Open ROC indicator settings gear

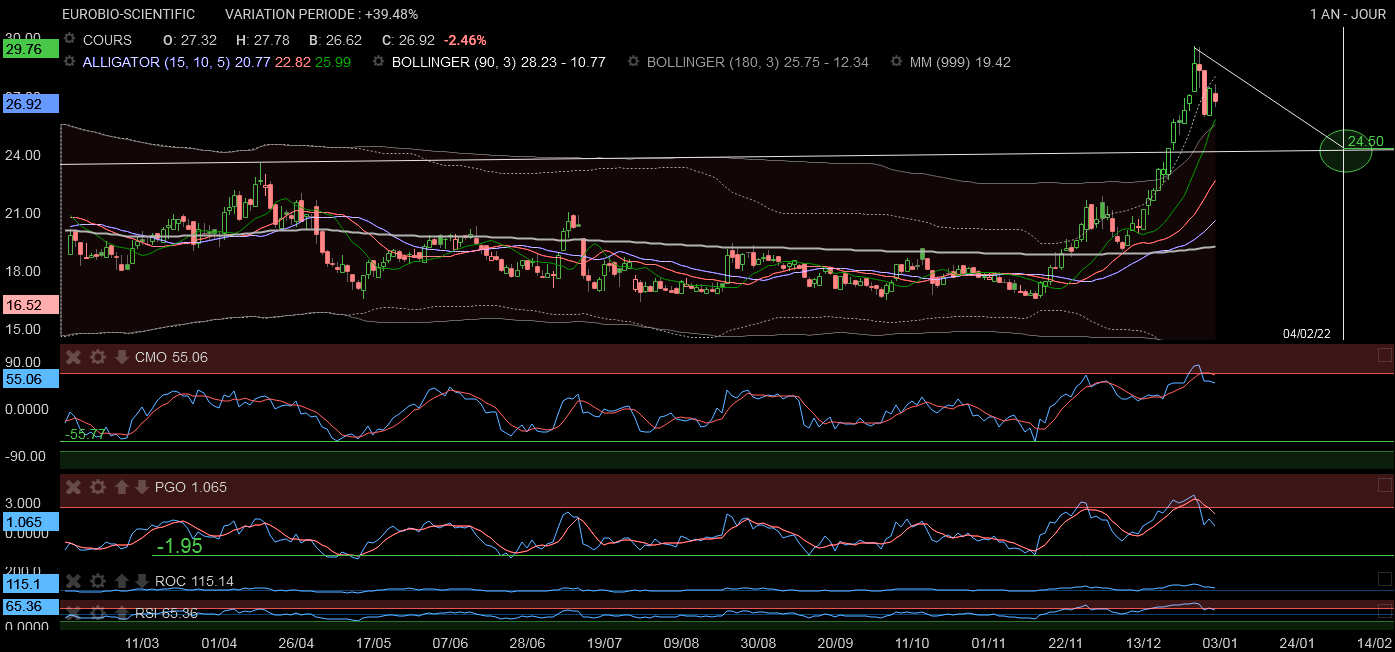(x=97, y=581)
